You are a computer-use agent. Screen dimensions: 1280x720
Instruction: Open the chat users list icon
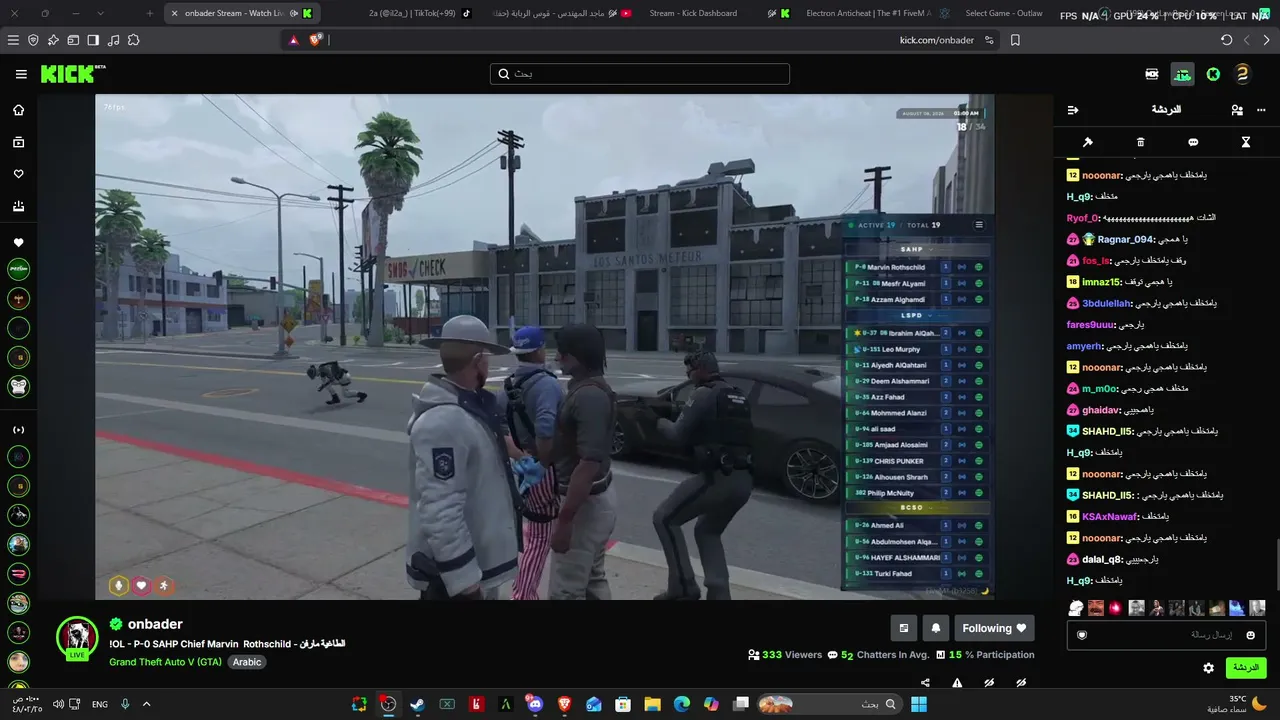click(1237, 110)
